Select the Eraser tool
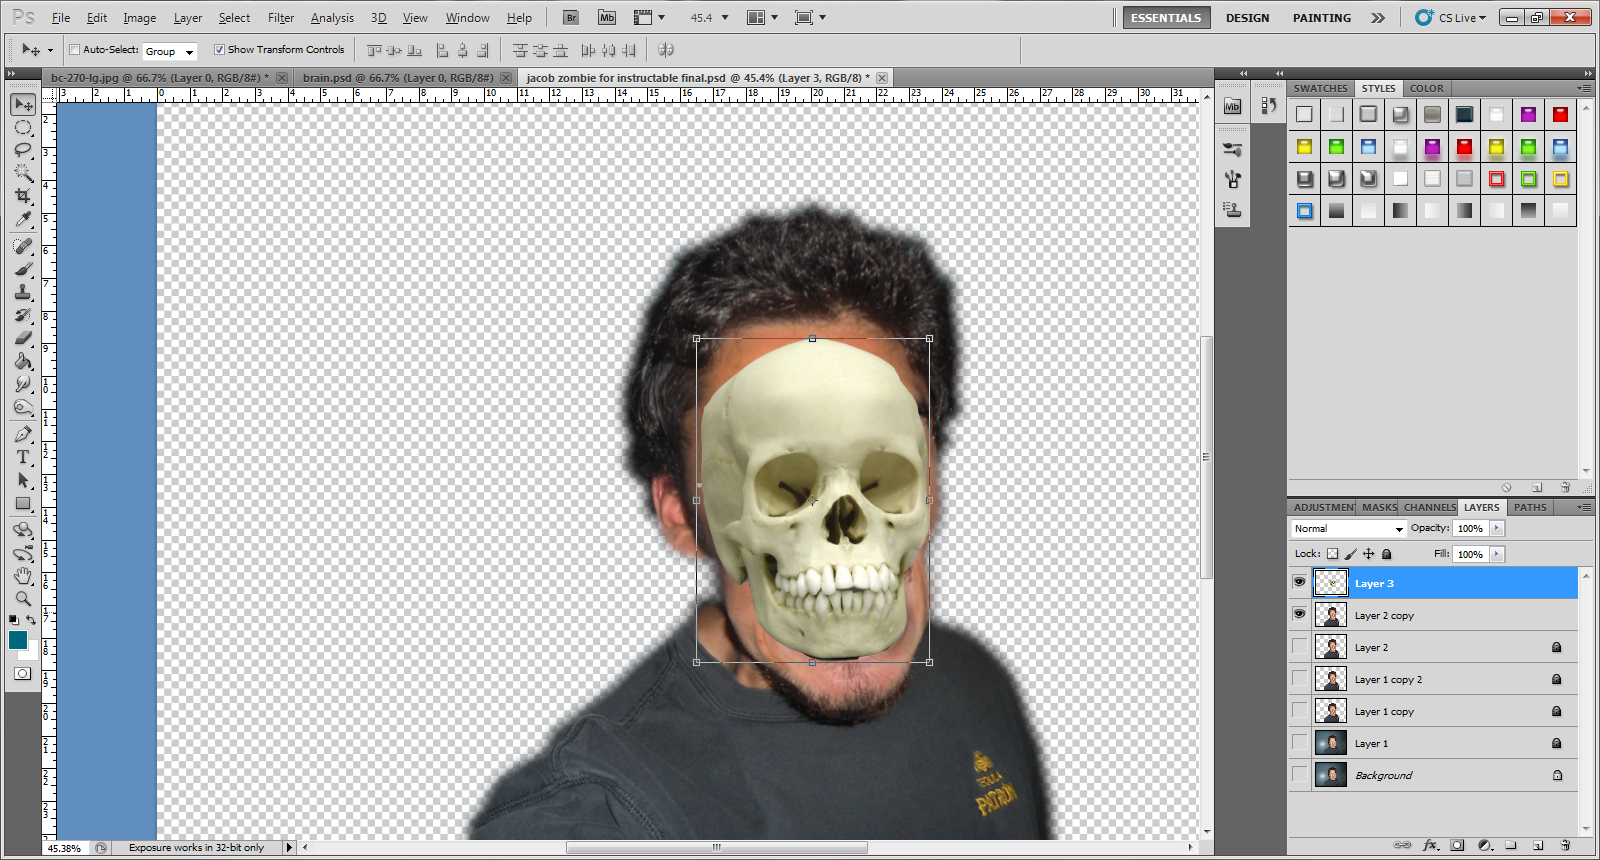The width and height of the screenshot is (1600, 860). point(23,338)
